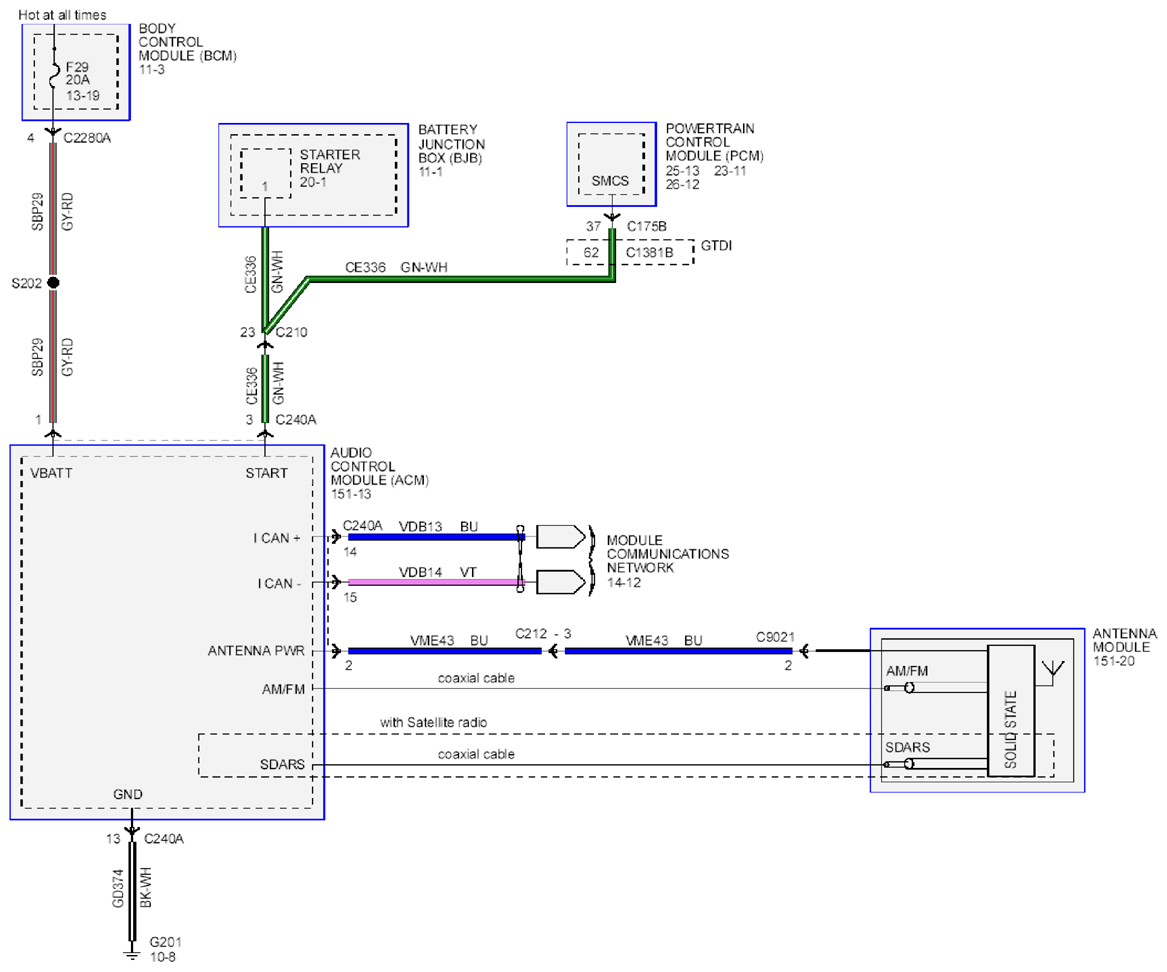Select the "GTDI" label

pos(716,246)
